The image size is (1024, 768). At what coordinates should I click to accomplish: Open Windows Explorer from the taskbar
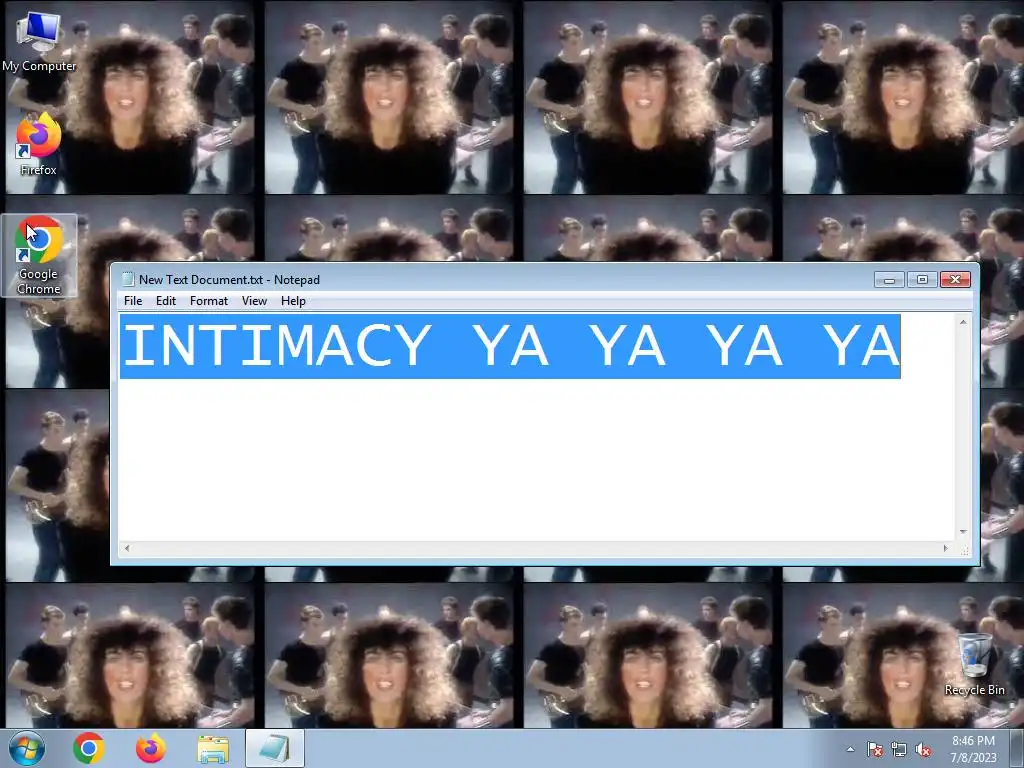213,749
